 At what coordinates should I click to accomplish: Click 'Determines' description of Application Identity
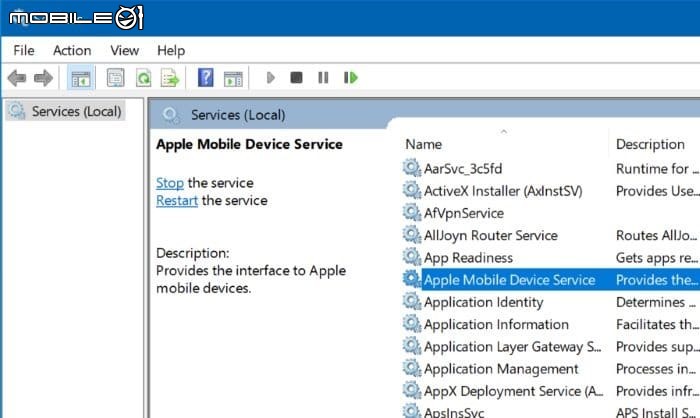(x=655, y=302)
